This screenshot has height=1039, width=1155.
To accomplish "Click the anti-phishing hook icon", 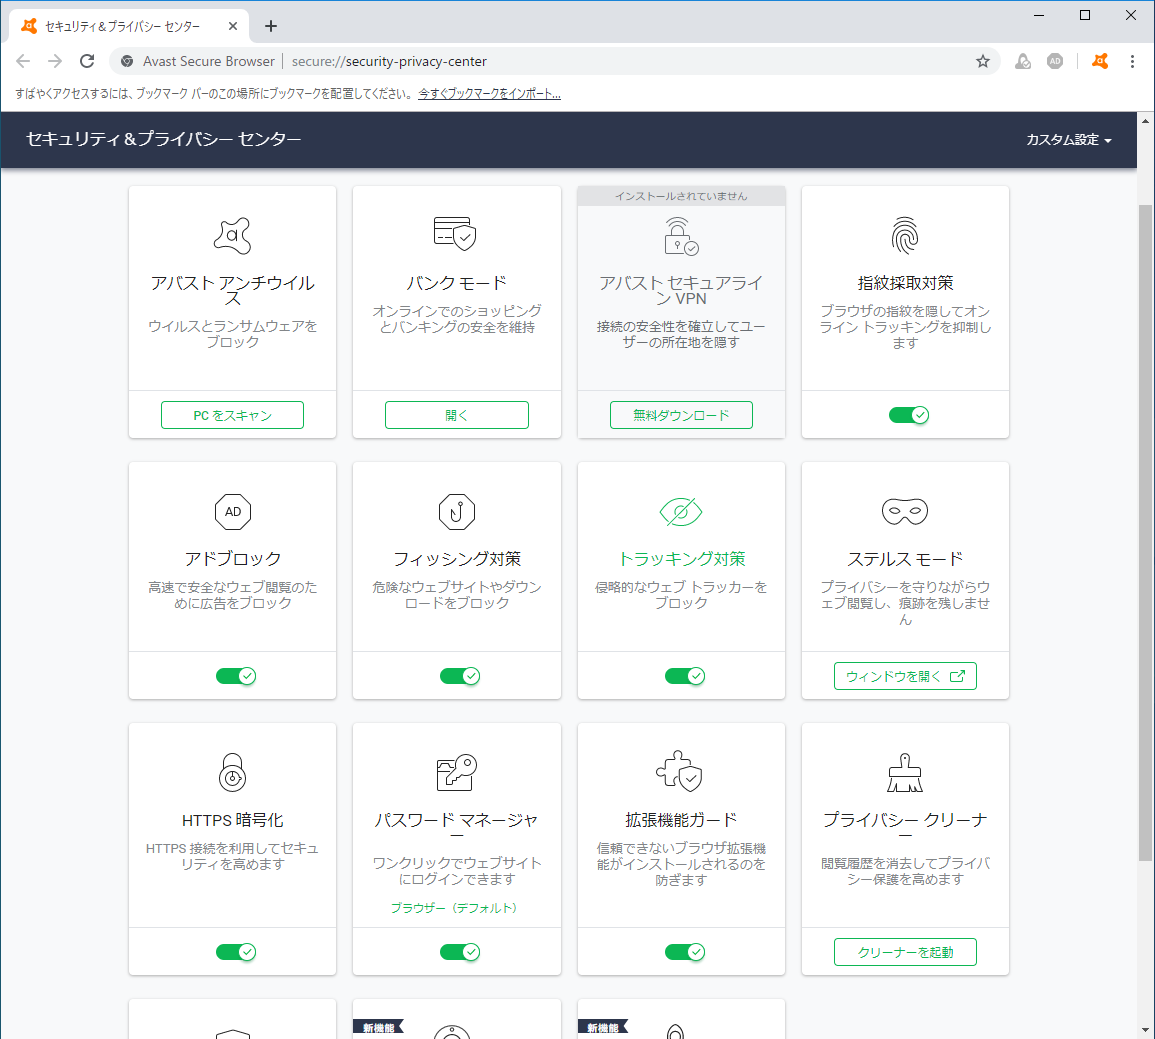I will click(x=457, y=512).
